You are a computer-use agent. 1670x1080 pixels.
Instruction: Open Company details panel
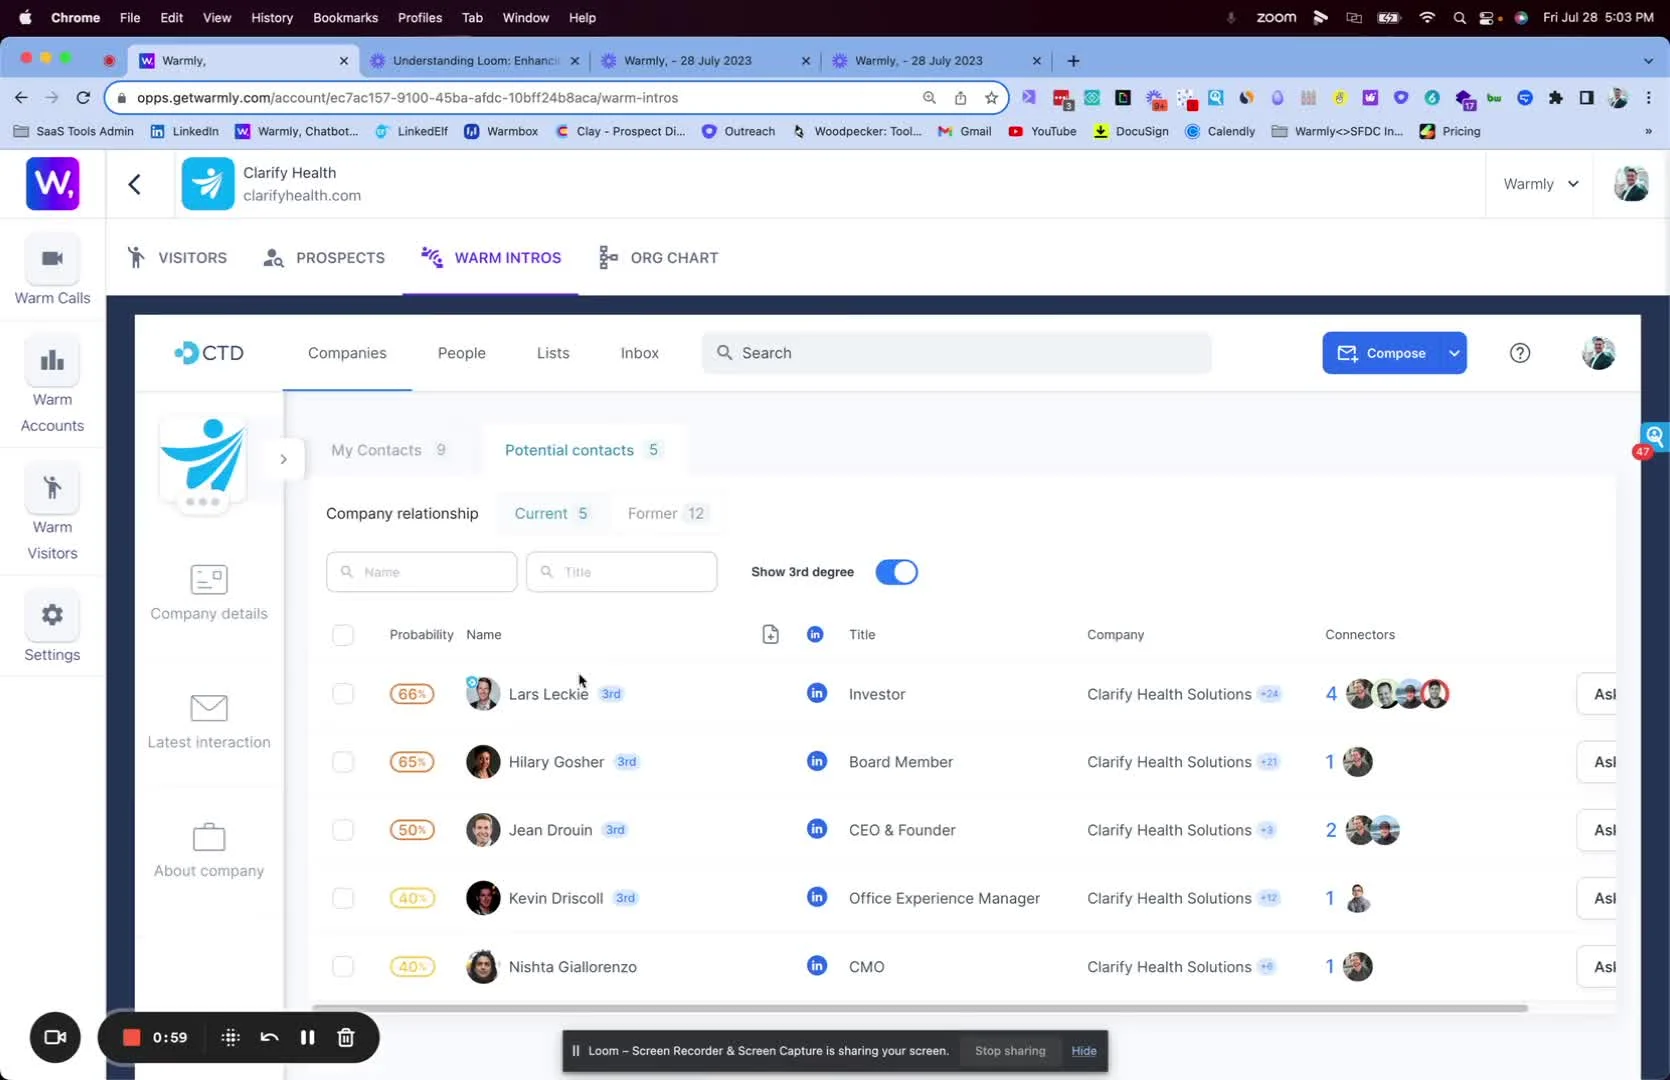click(209, 592)
